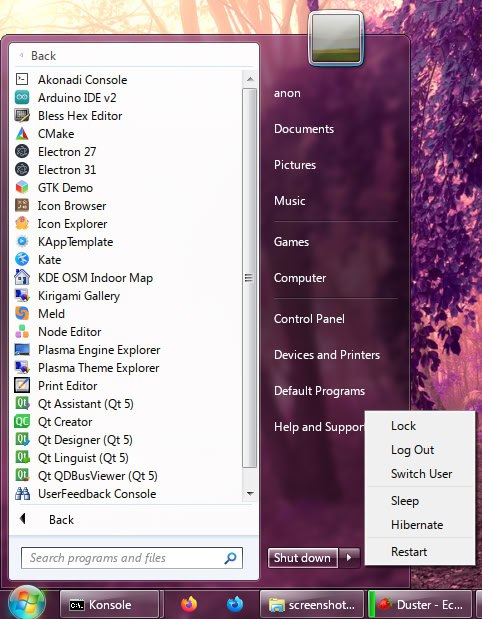The width and height of the screenshot is (482, 619).
Task: Click the Kirigami Gallery icon
Action: pos(22,296)
